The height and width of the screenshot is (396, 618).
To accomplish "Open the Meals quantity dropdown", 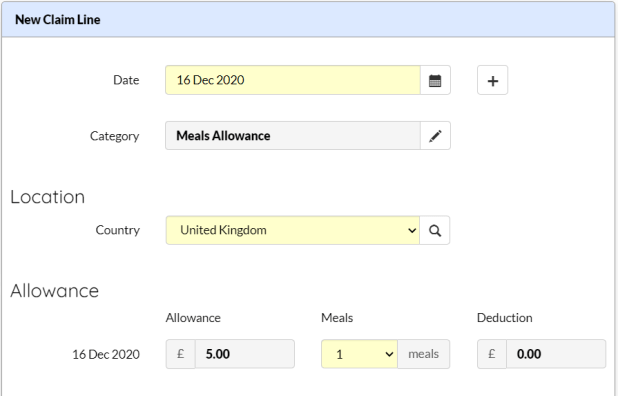I will tap(359, 354).
